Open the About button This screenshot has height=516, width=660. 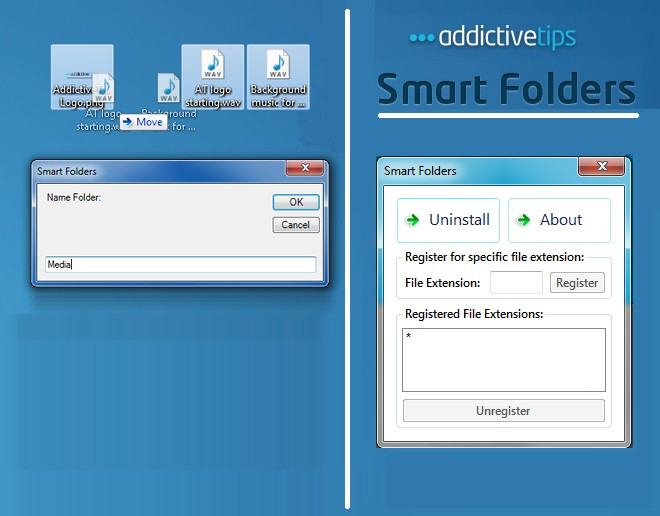coord(559,220)
